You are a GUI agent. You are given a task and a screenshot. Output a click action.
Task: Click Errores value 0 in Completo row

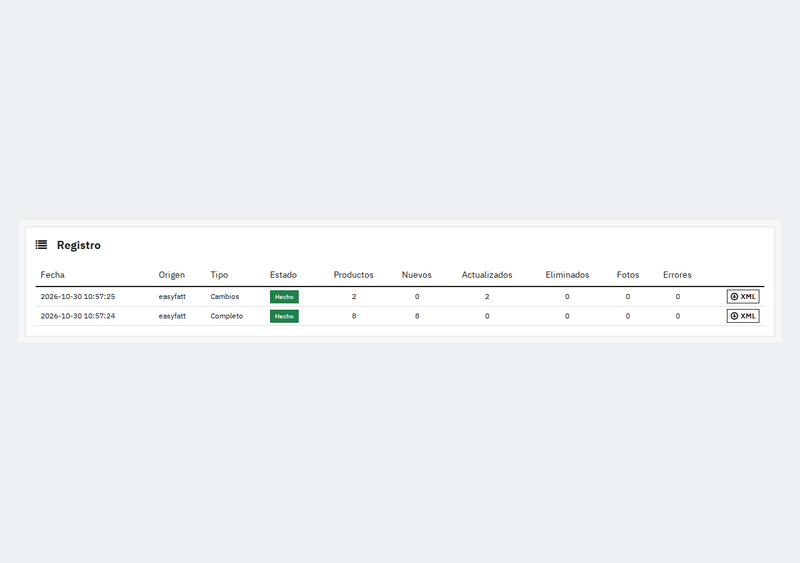pyautogui.click(x=678, y=316)
